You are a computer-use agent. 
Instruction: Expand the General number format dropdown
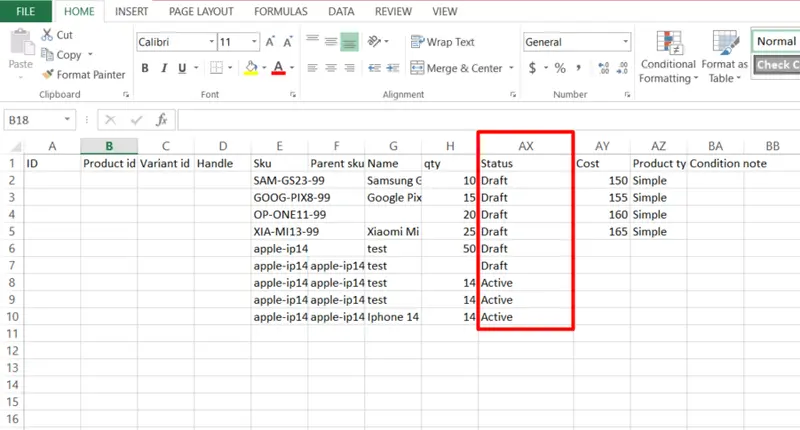click(x=625, y=42)
